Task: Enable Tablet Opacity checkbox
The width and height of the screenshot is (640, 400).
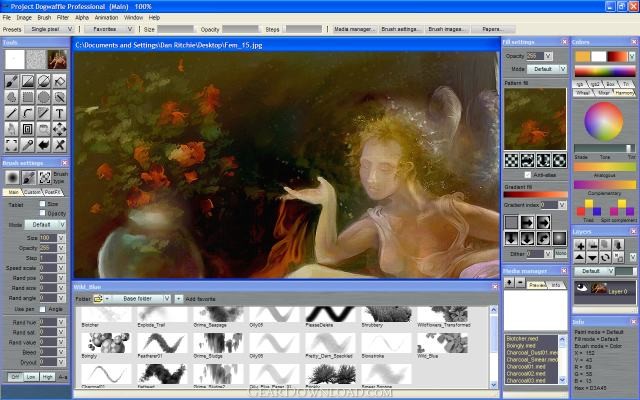Action: click(x=42, y=213)
